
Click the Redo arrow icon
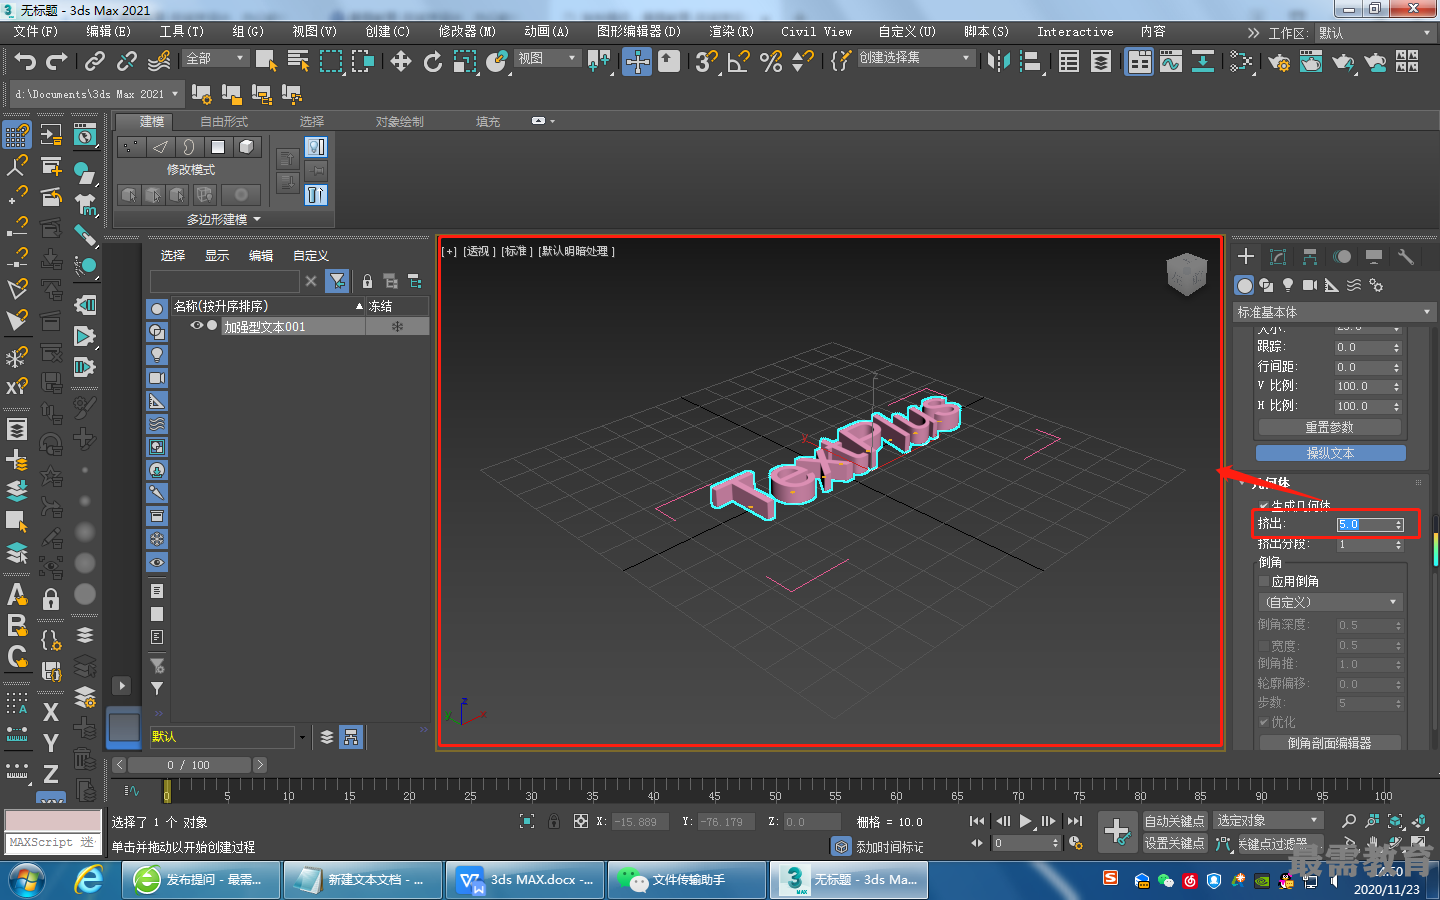pyautogui.click(x=57, y=62)
